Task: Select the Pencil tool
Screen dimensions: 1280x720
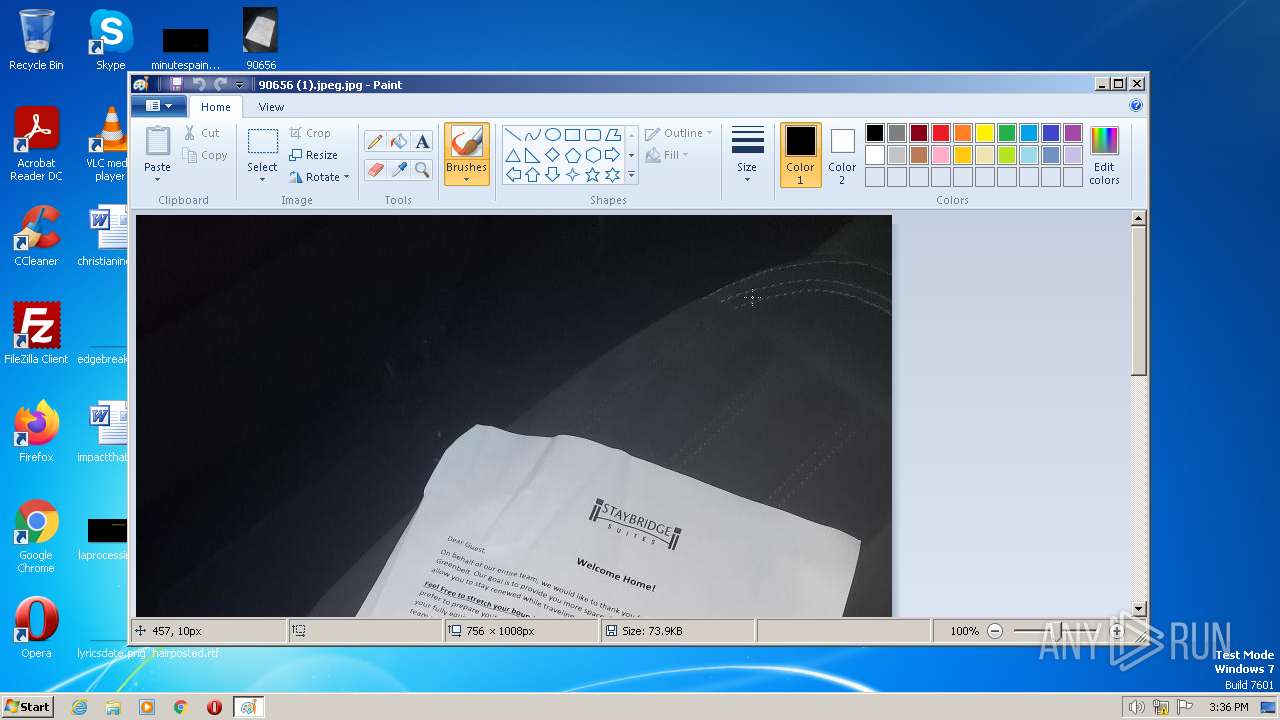Action: pos(375,142)
